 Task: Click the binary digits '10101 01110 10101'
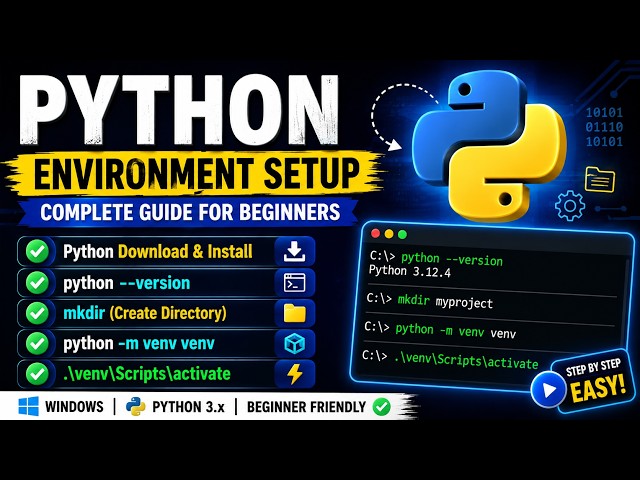click(x=604, y=127)
